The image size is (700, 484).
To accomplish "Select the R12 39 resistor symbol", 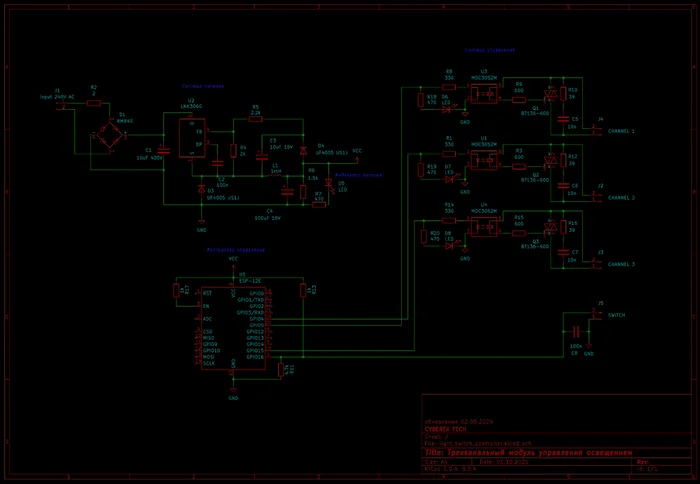I will coord(563,160).
